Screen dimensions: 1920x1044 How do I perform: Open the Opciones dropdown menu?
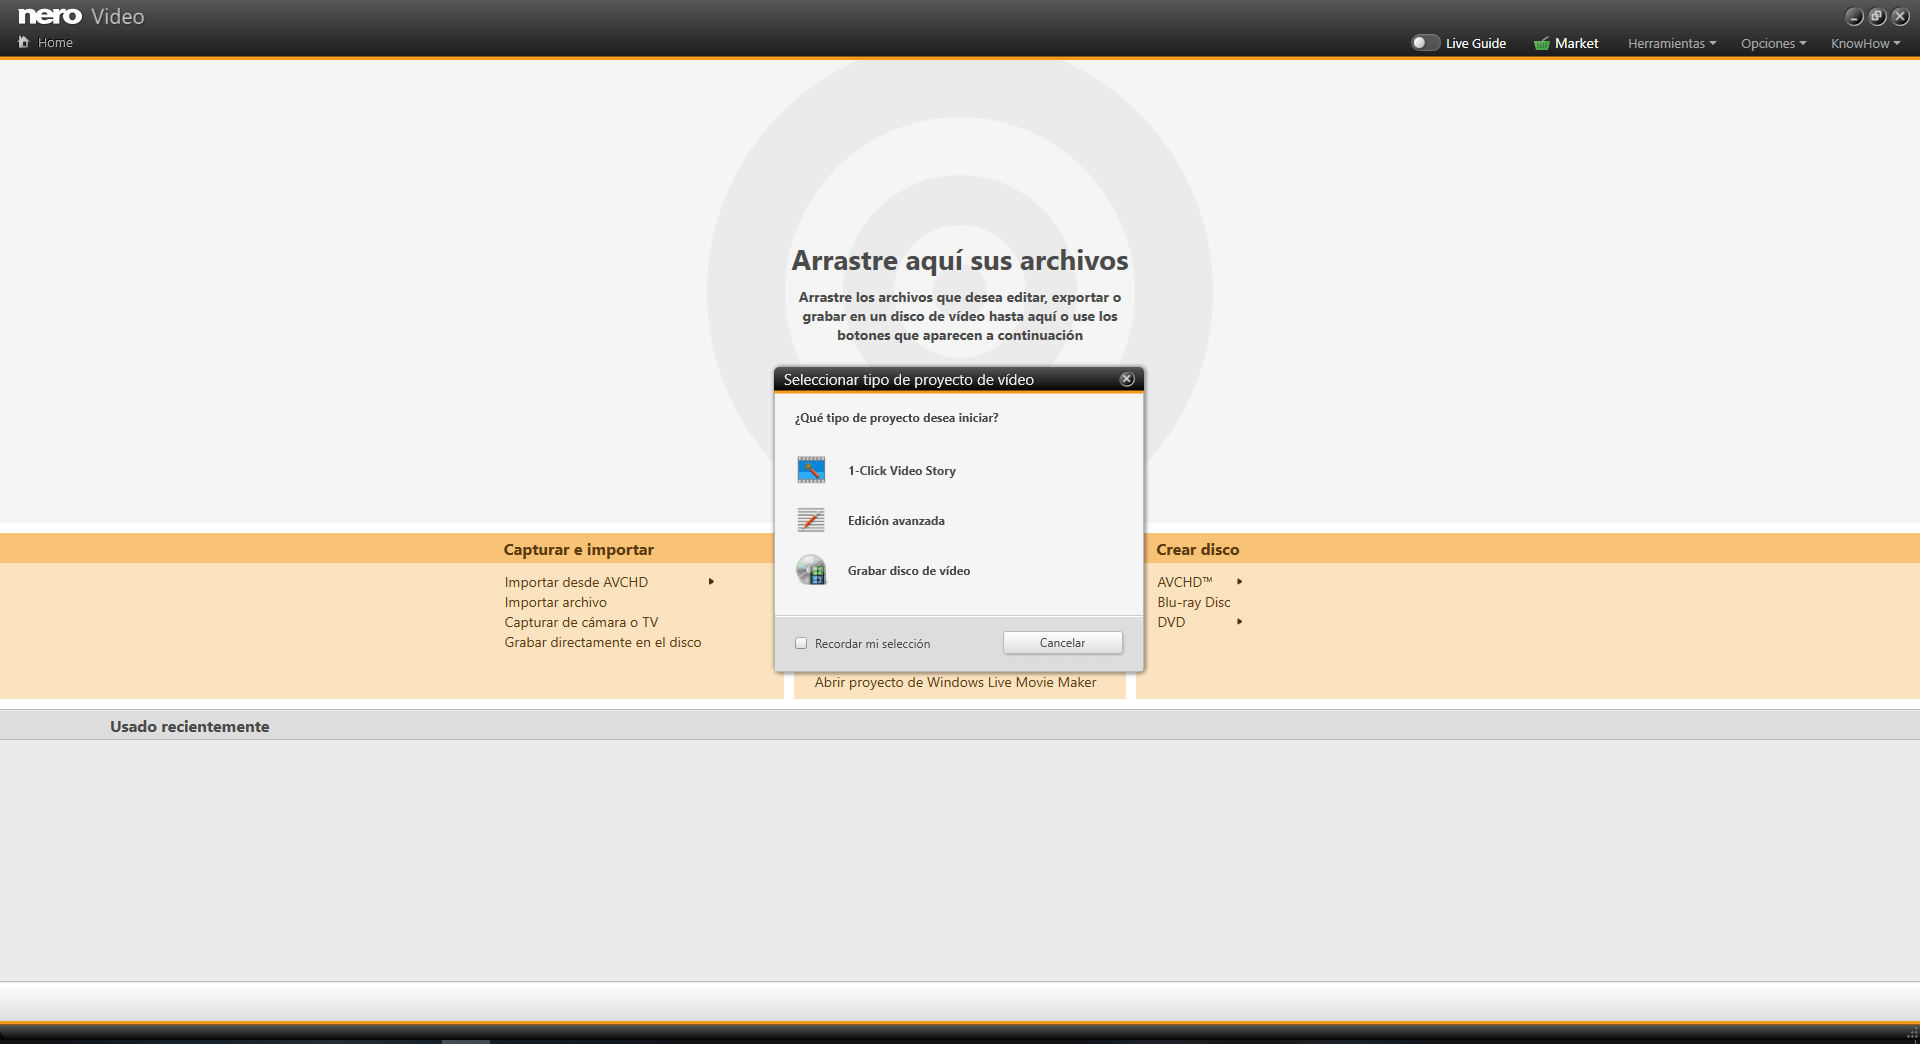click(1773, 43)
